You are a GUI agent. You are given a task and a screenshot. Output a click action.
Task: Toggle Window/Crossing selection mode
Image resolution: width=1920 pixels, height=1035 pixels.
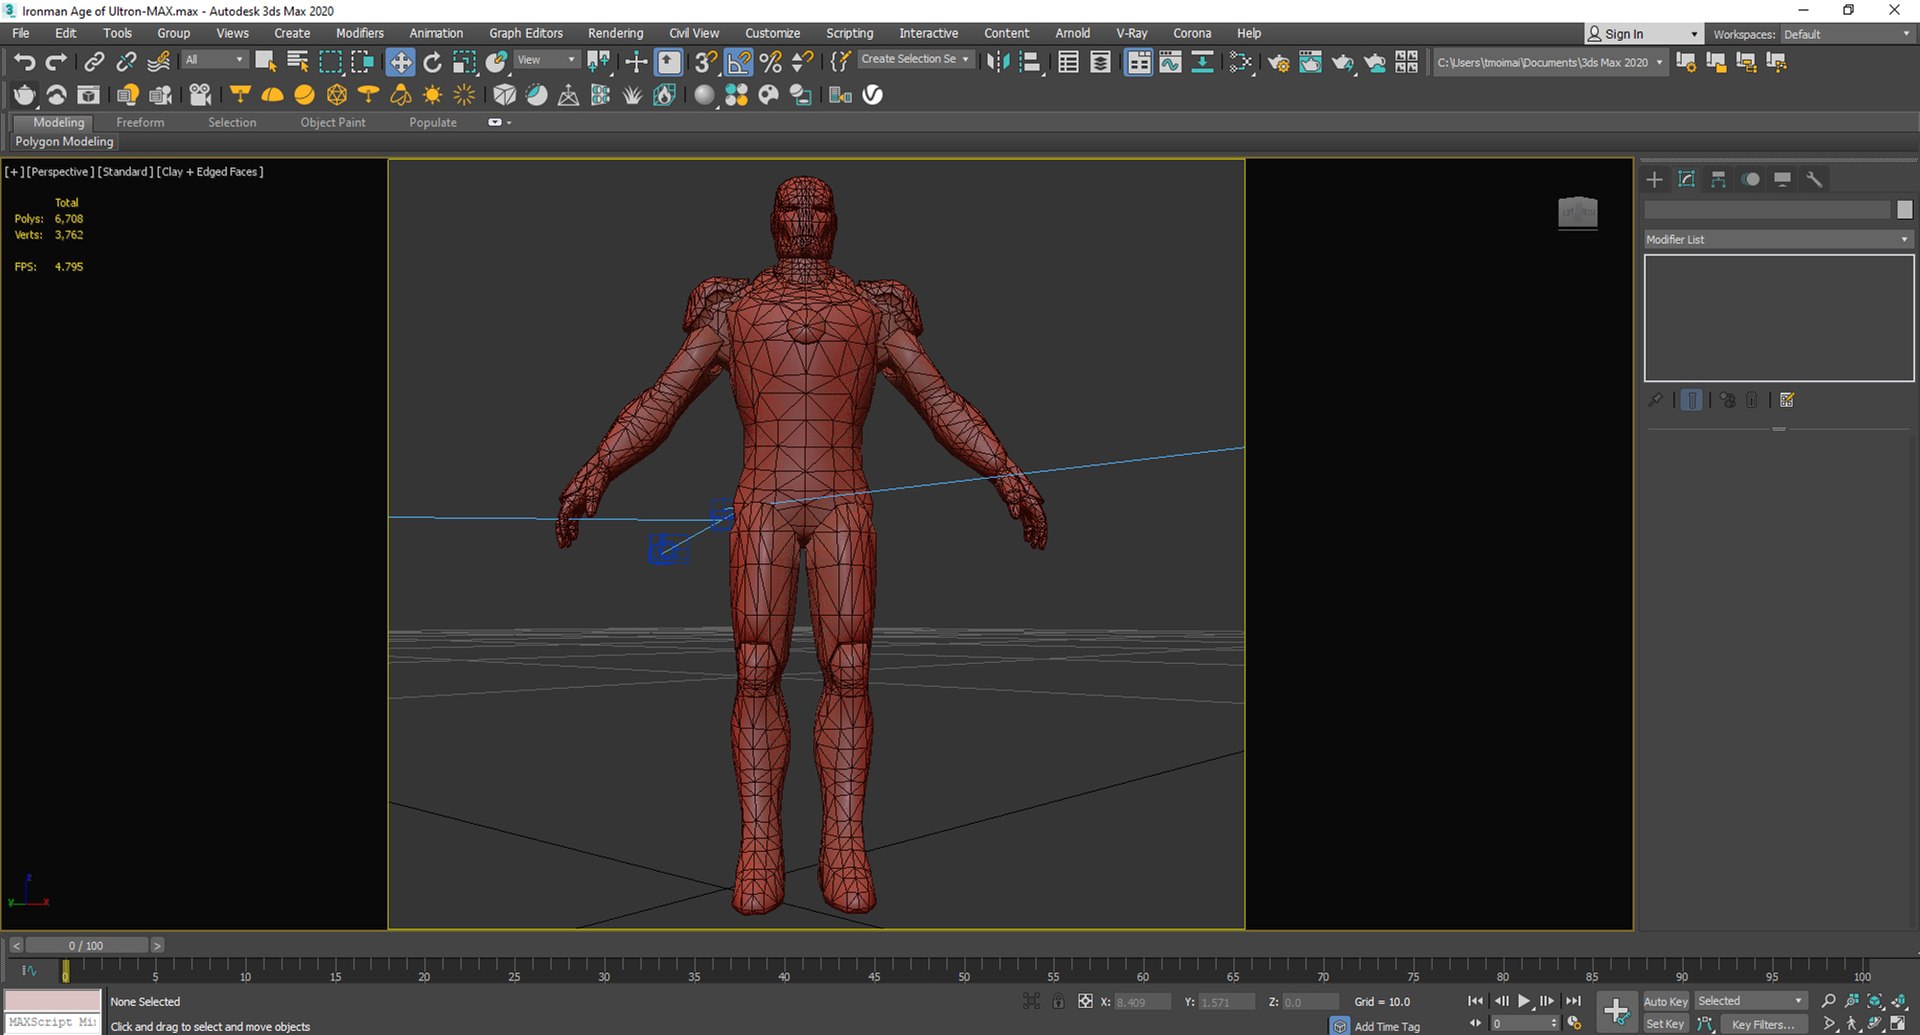click(362, 62)
